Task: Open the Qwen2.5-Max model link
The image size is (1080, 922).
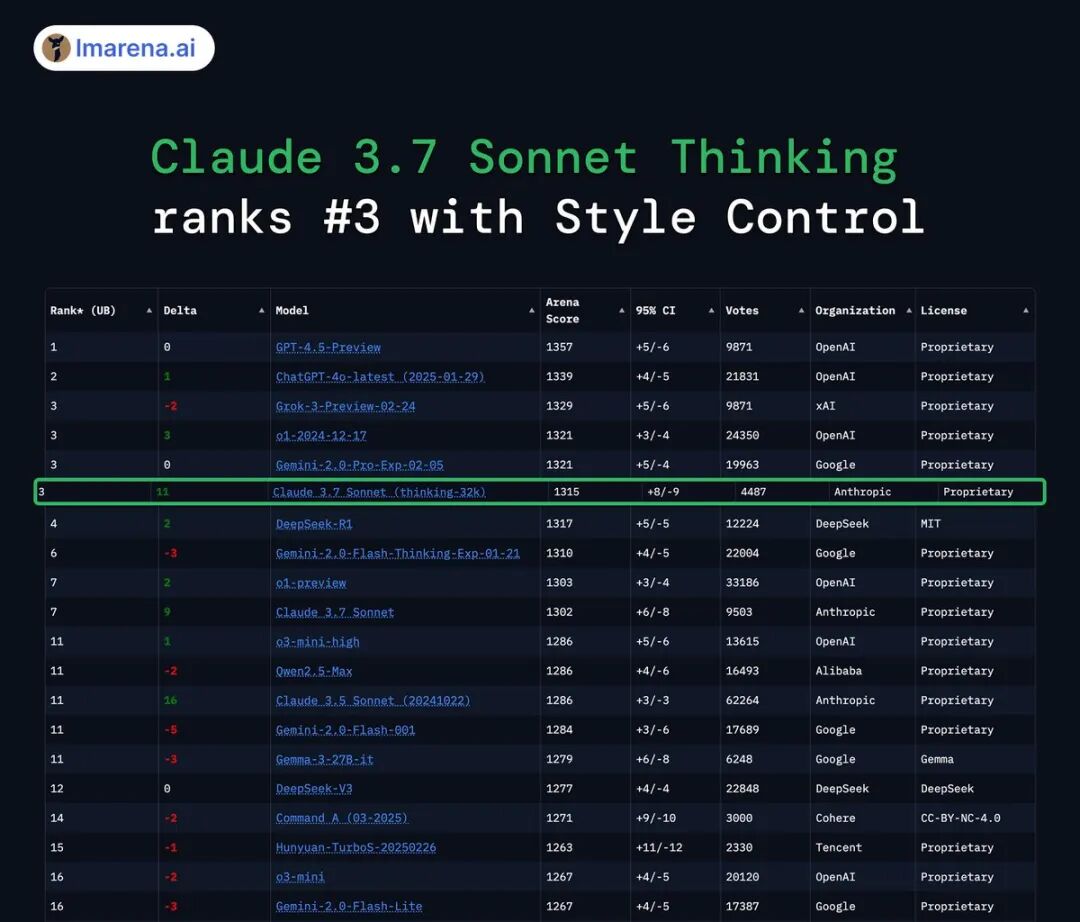Action: tap(314, 671)
